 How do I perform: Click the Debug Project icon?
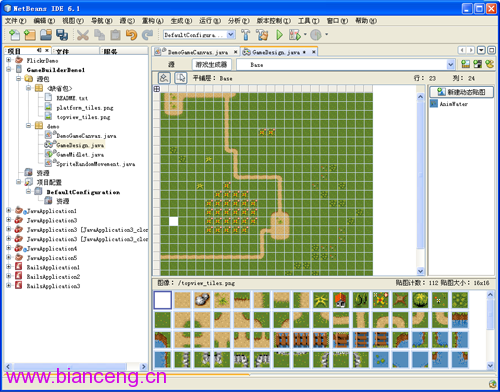(x=295, y=35)
